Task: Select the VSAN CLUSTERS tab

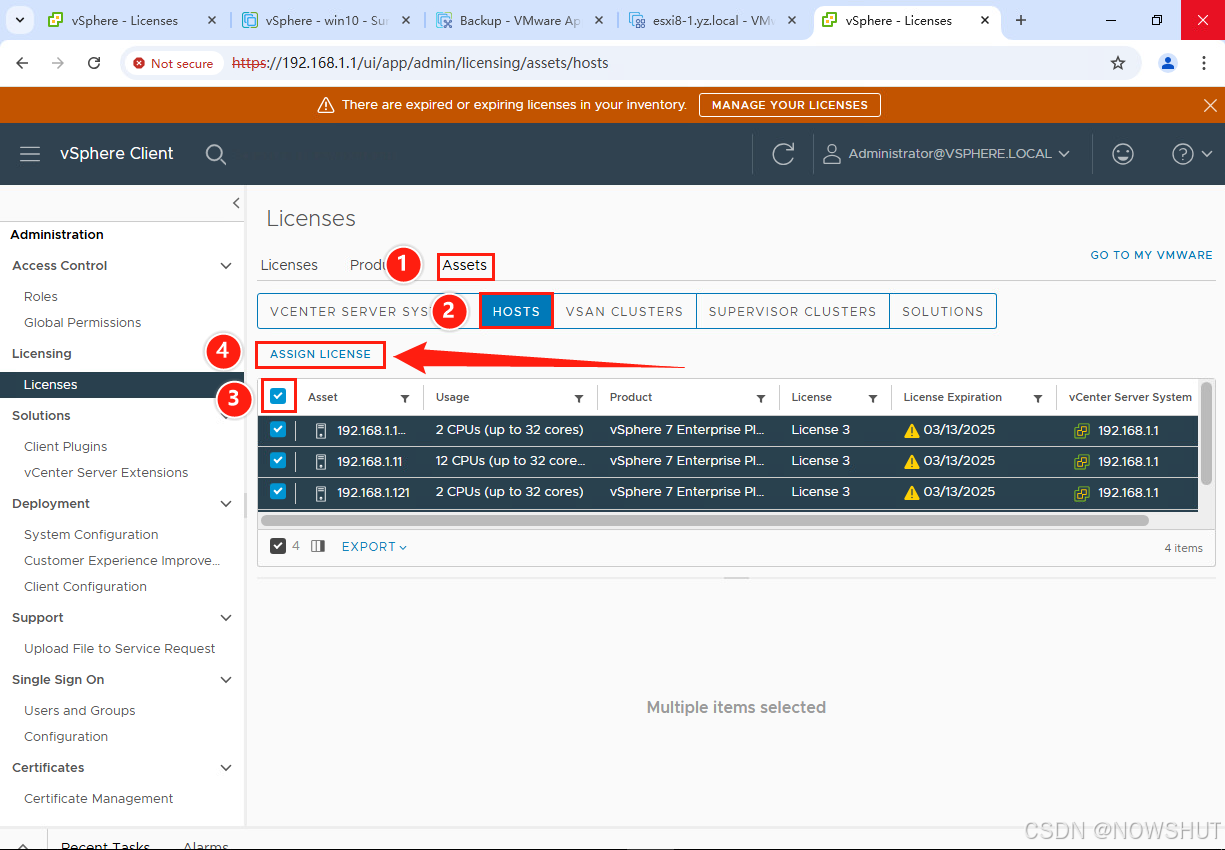Action: click(x=624, y=311)
